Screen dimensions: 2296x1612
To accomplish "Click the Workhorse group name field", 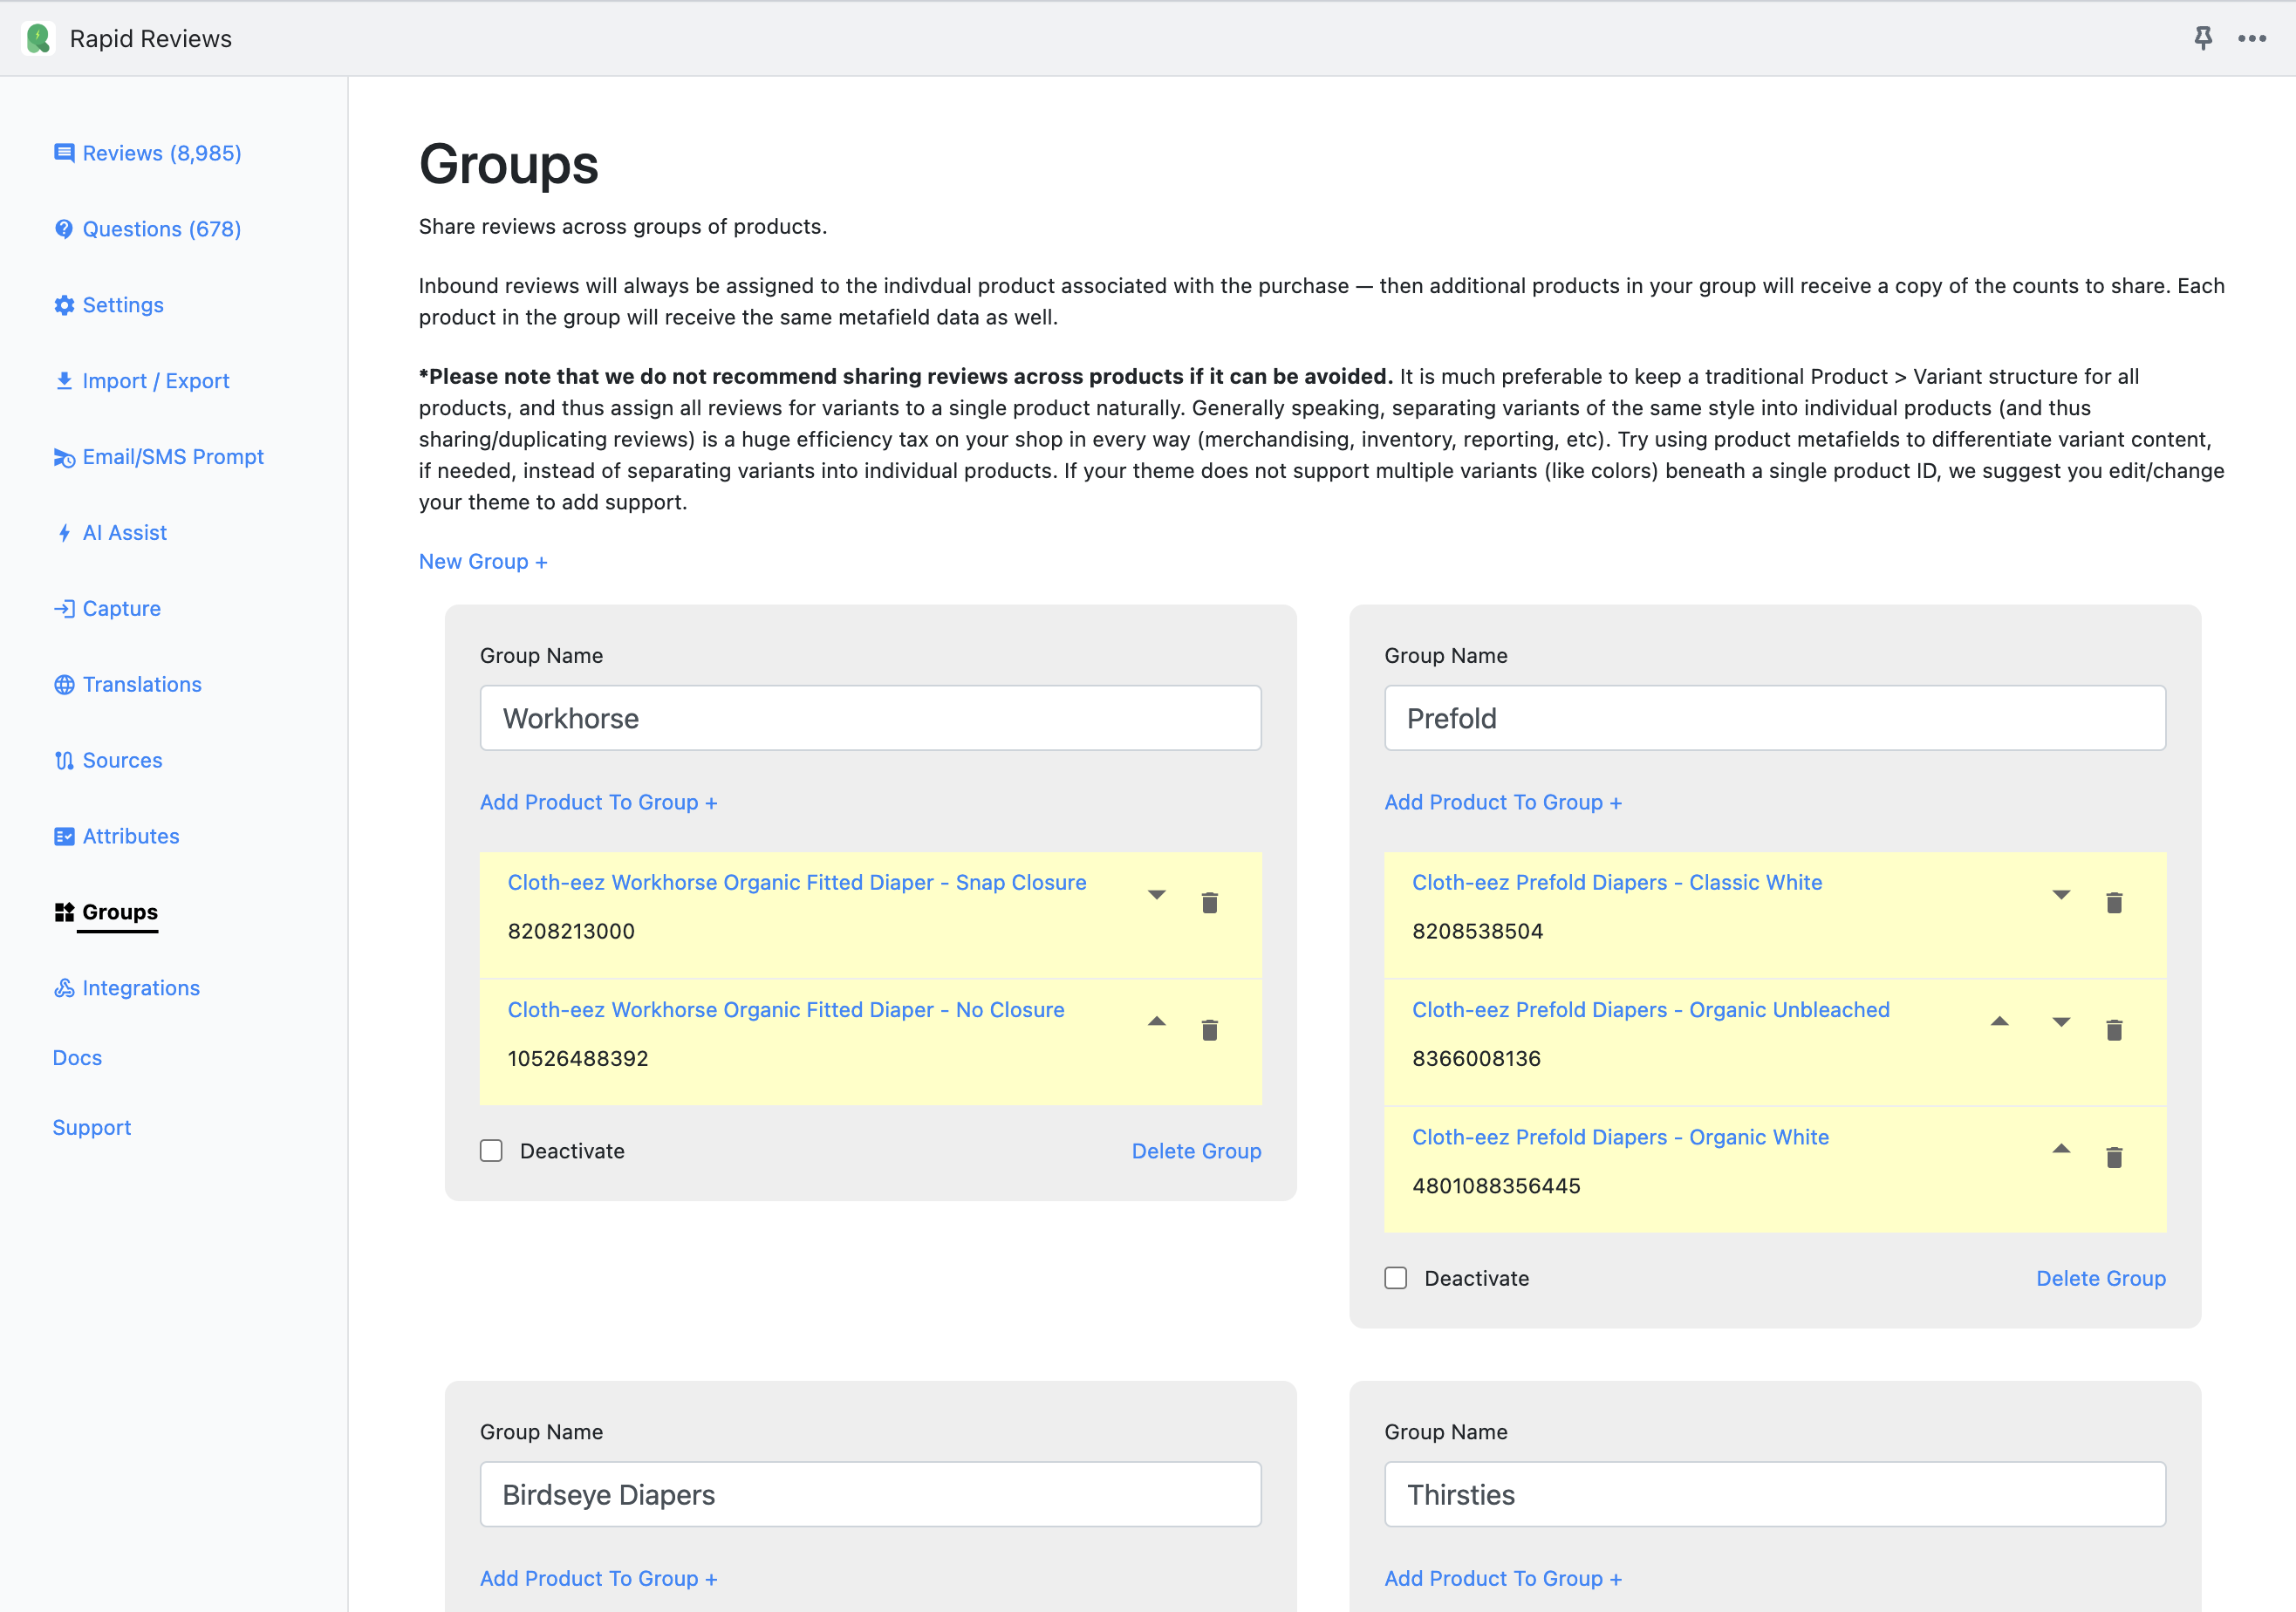I will [870, 718].
